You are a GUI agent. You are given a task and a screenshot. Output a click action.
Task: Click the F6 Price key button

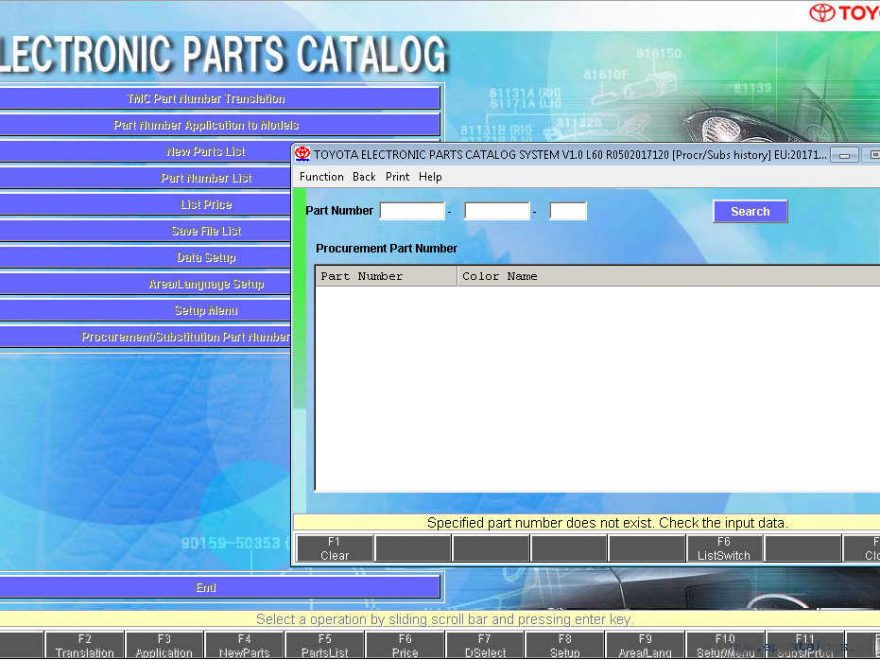tap(405, 645)
